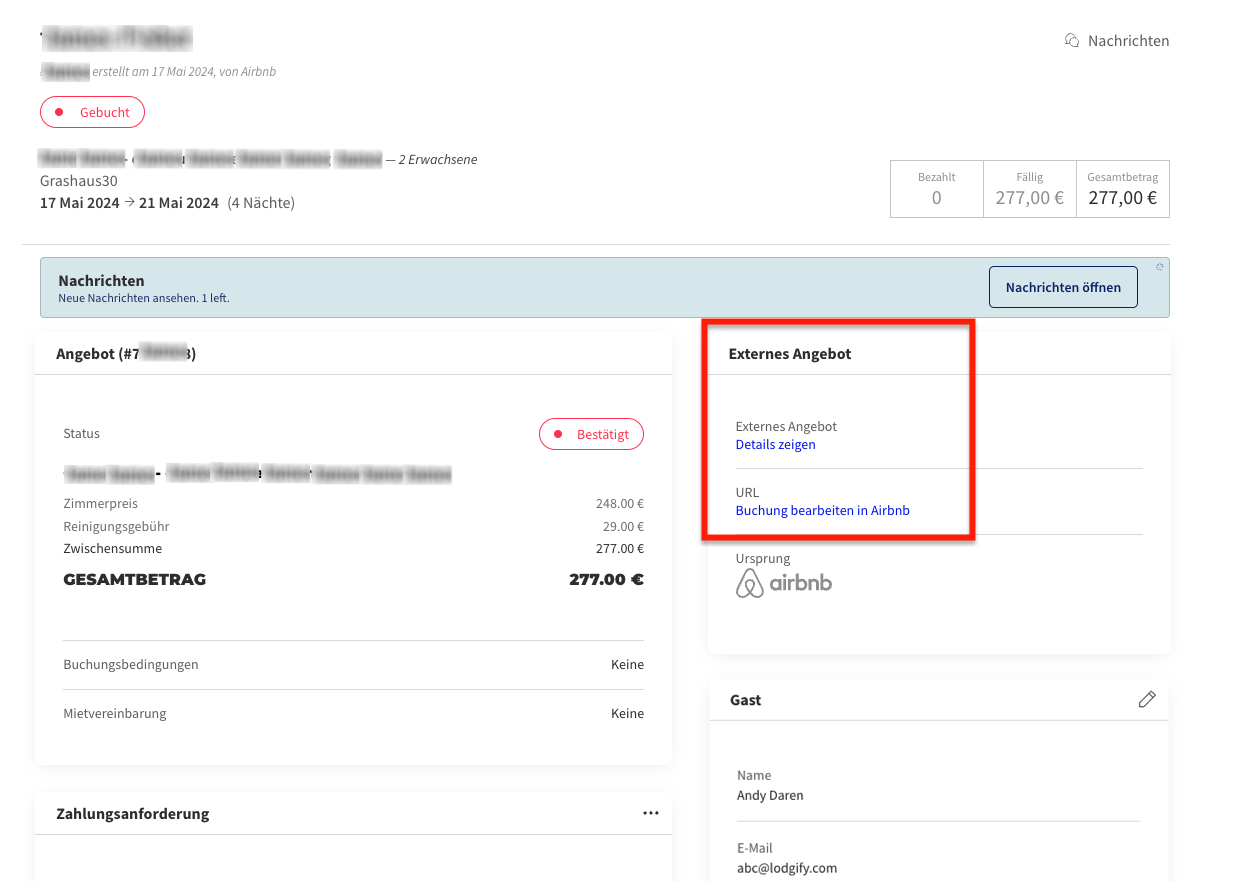This screenshot has width=1245, height=881.
Task: Click the red dot in the Gebucht badge
Action: point(60,113)
